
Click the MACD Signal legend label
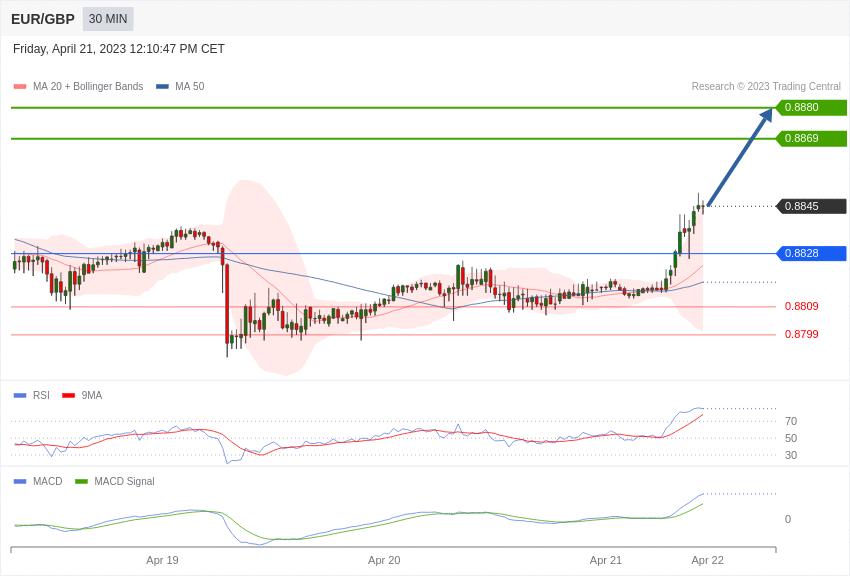tap(124, 481)
